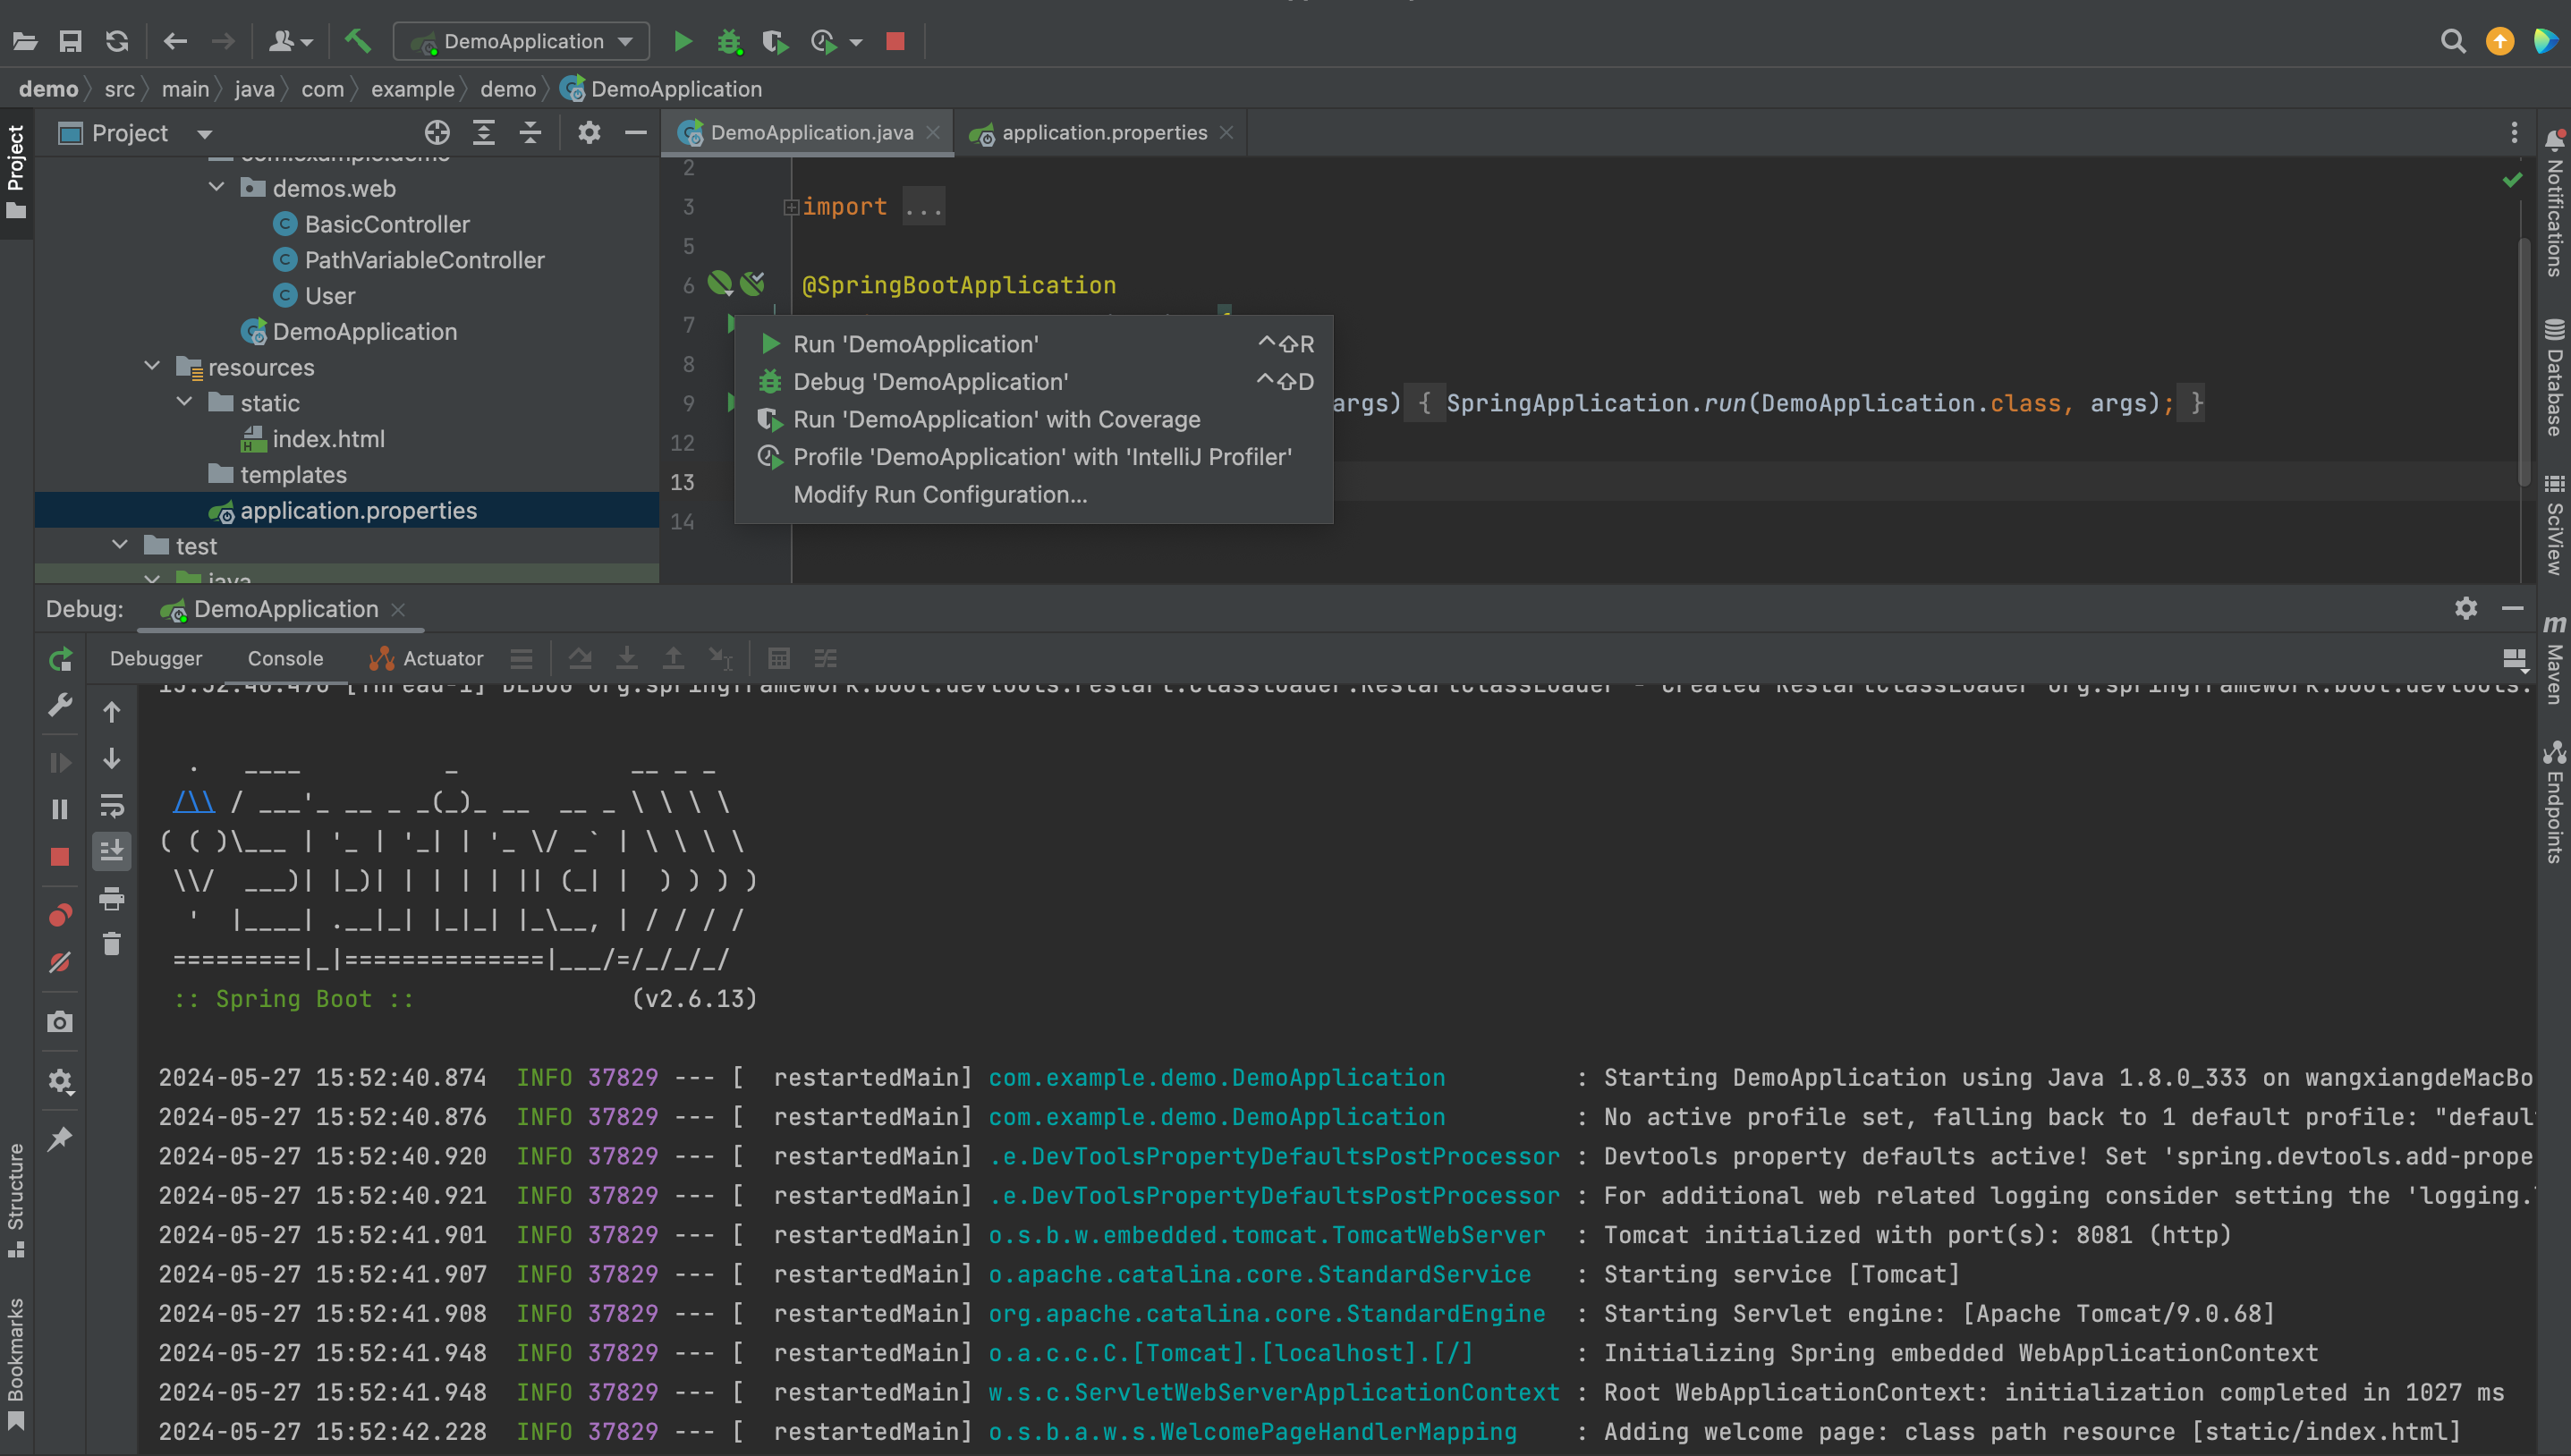Open DemoApplication run configuration dropdown
Screen dimensions: 2571x1456
coord(522,41)
